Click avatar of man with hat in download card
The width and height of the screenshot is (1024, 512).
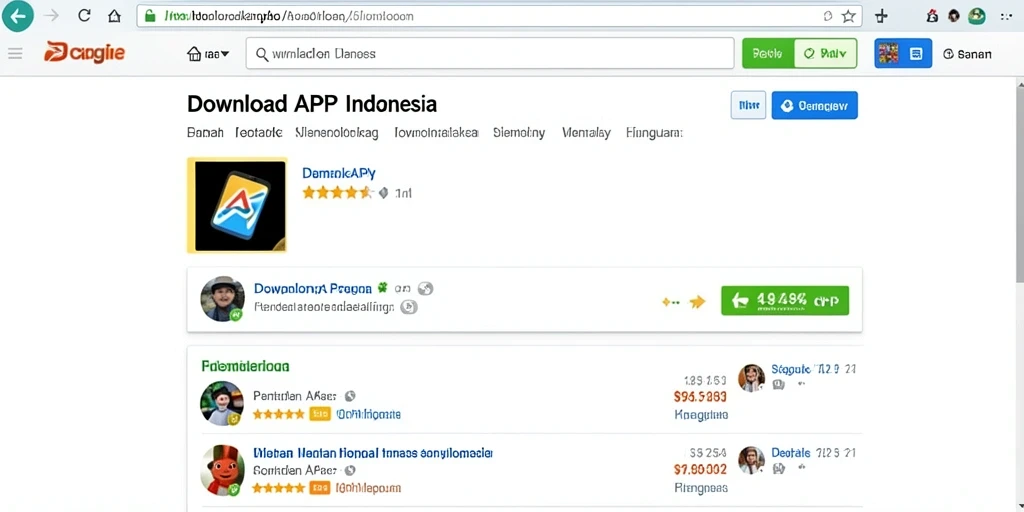point(222,298)
